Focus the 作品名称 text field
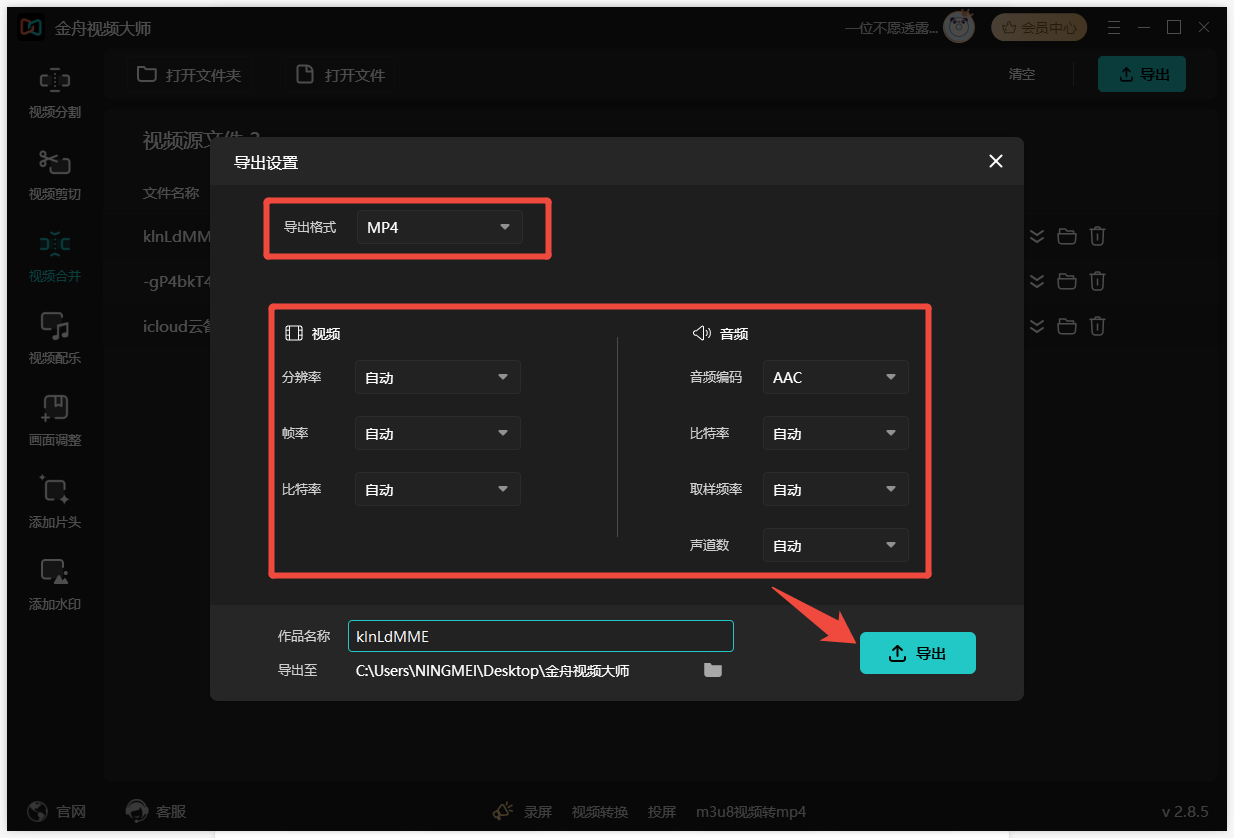Viewport: 1234px width, 838px height. coord(541,636)
